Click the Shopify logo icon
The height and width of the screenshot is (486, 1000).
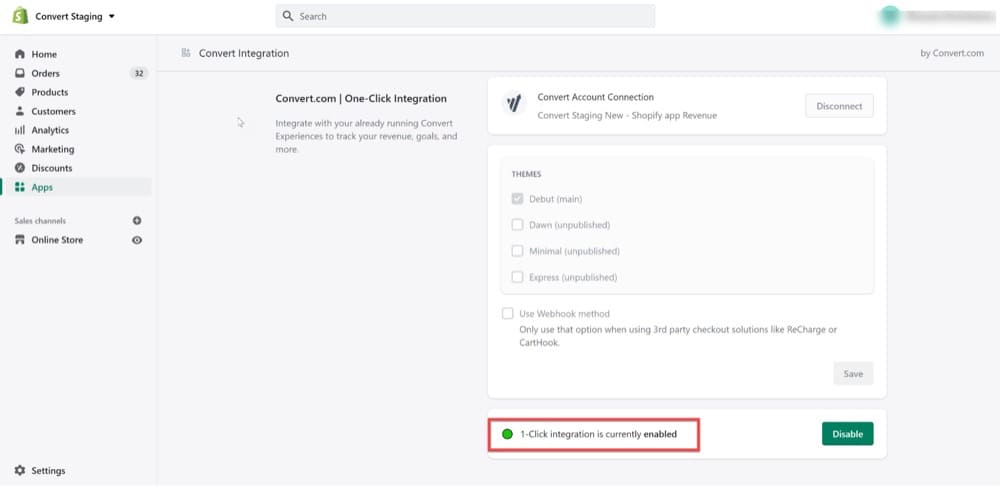[x=20, y=16]
